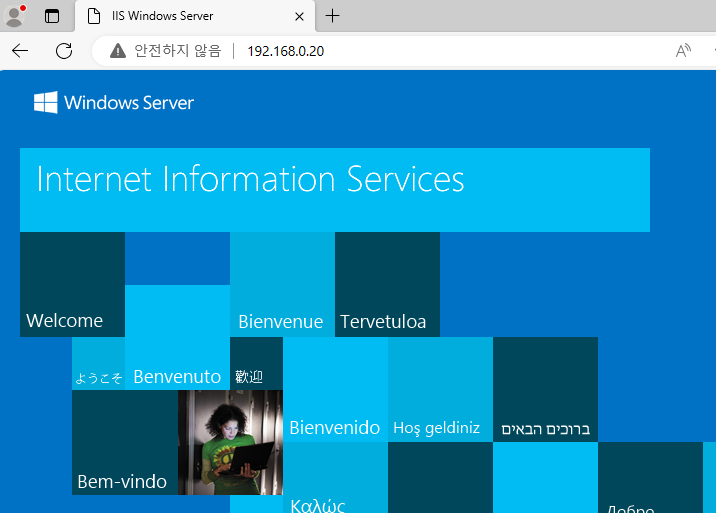Click the Windows Server heading text

tap(129, 103)
